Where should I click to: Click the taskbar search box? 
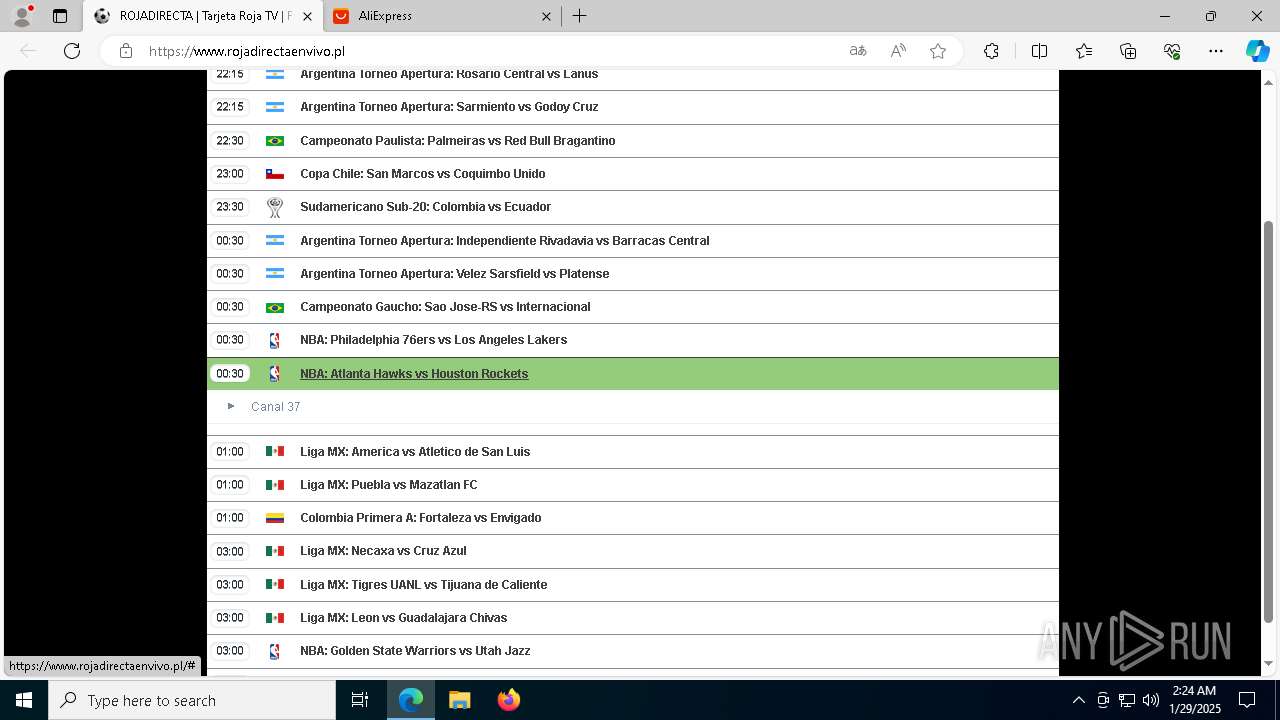[192, 700]
